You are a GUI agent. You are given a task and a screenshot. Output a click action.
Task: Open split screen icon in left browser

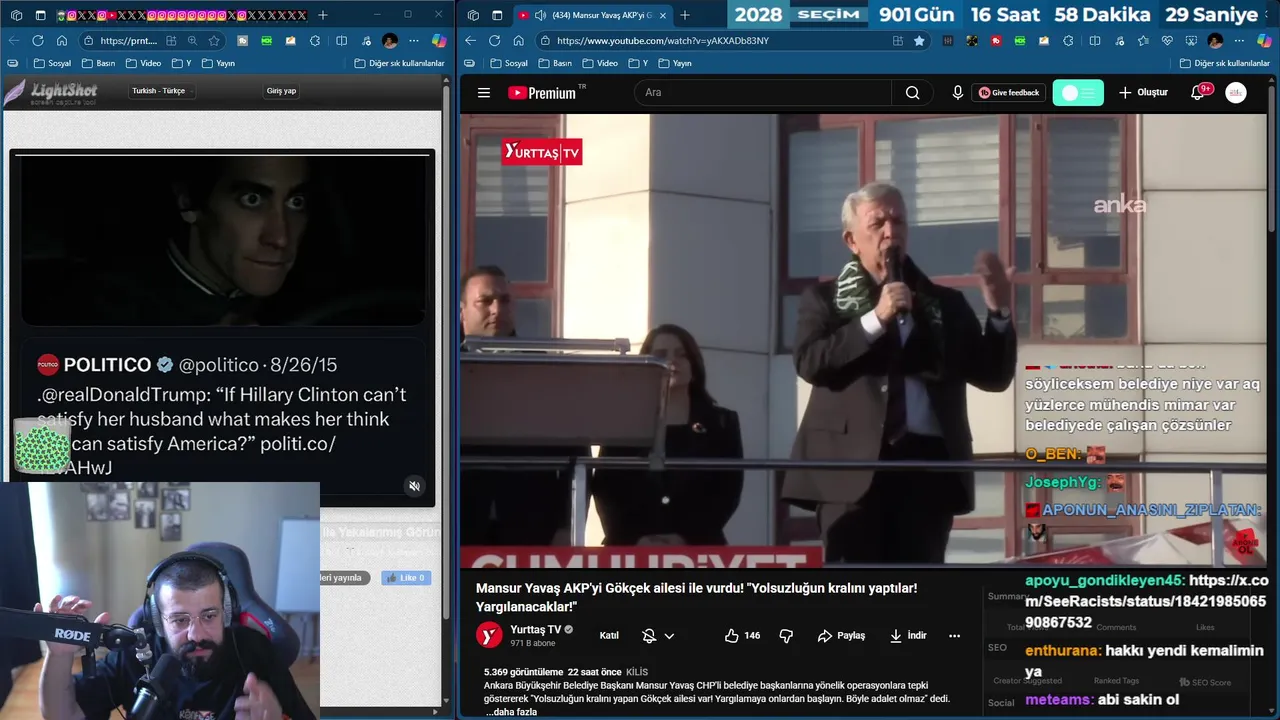341,41
